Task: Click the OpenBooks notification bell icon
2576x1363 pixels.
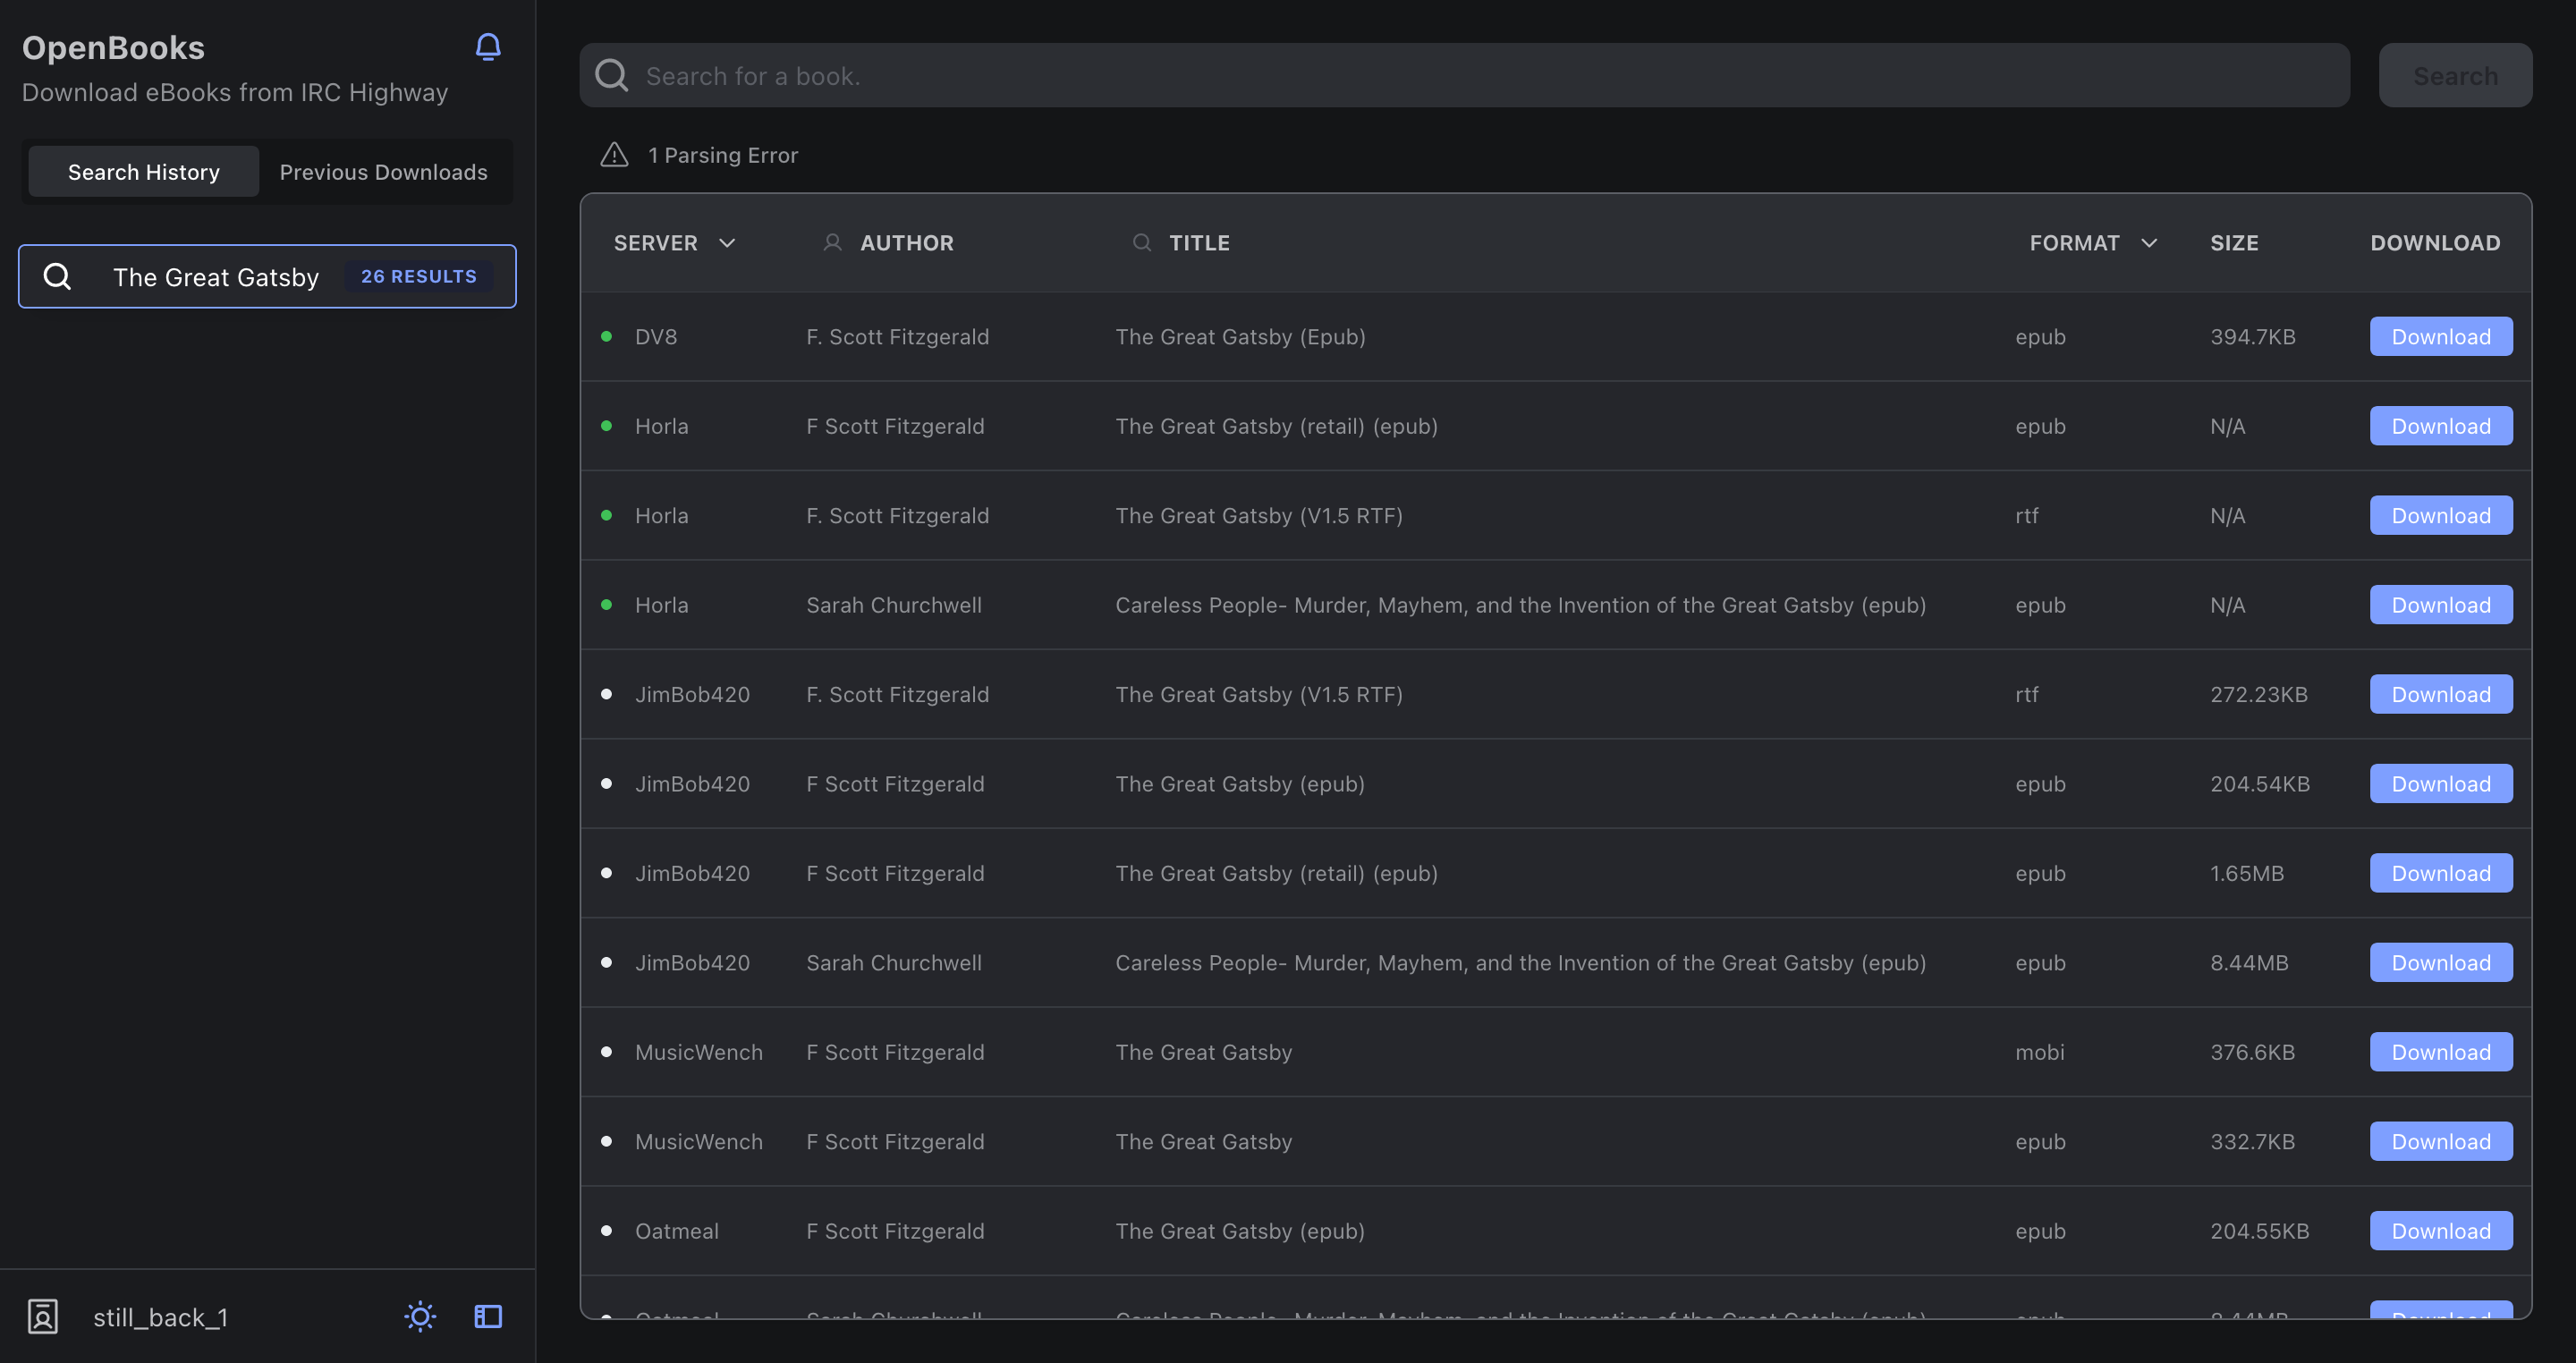Action: (487, 46)
